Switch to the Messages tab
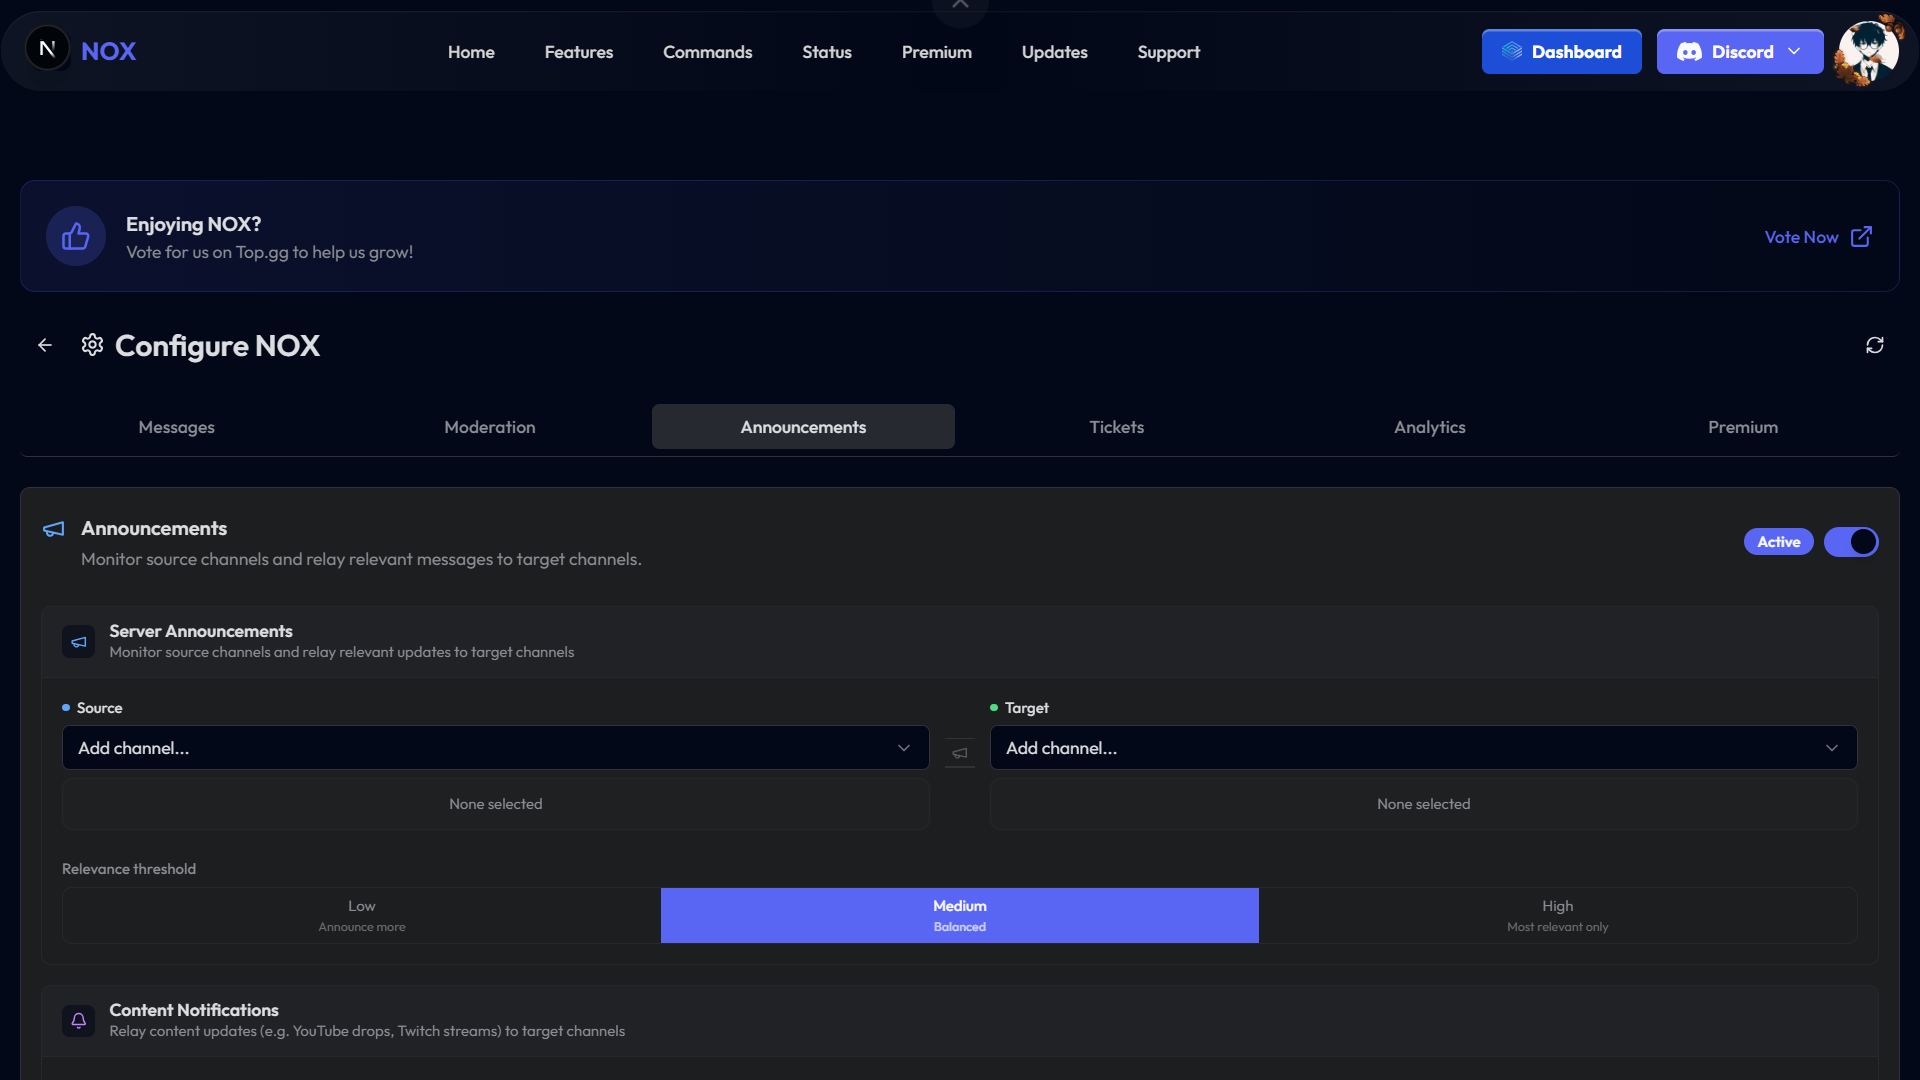Viewport: 1920px width, 1080px height. pyautogui.click(x=177, y=427)
